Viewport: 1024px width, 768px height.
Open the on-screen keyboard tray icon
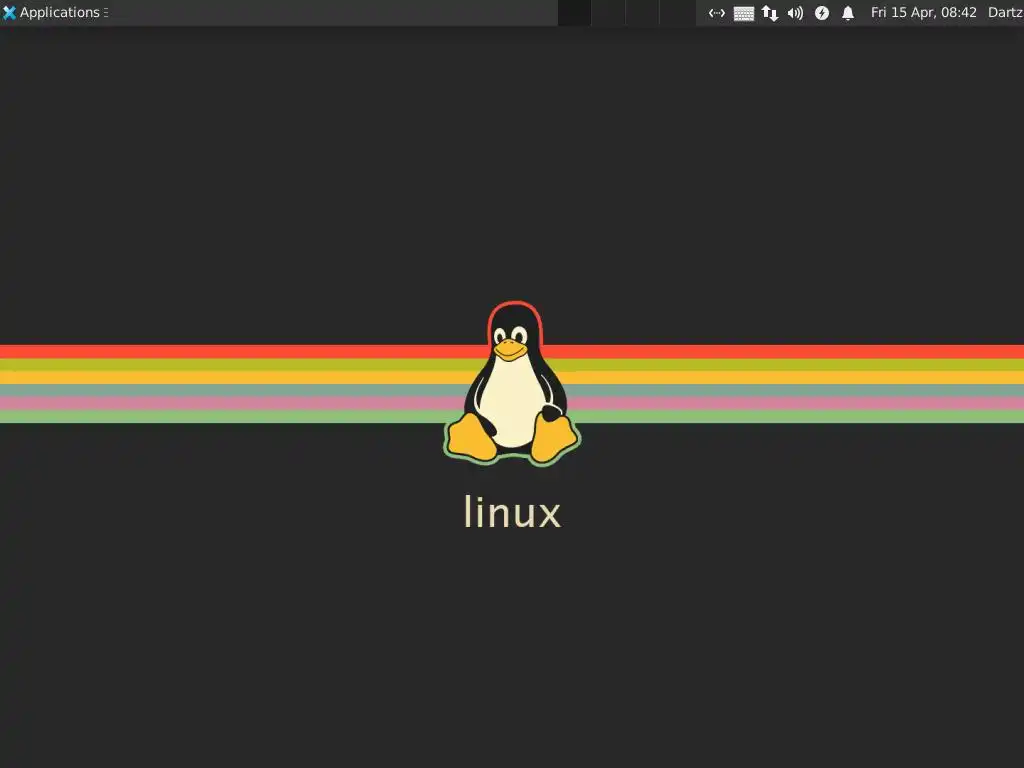(x=743, y=13)
